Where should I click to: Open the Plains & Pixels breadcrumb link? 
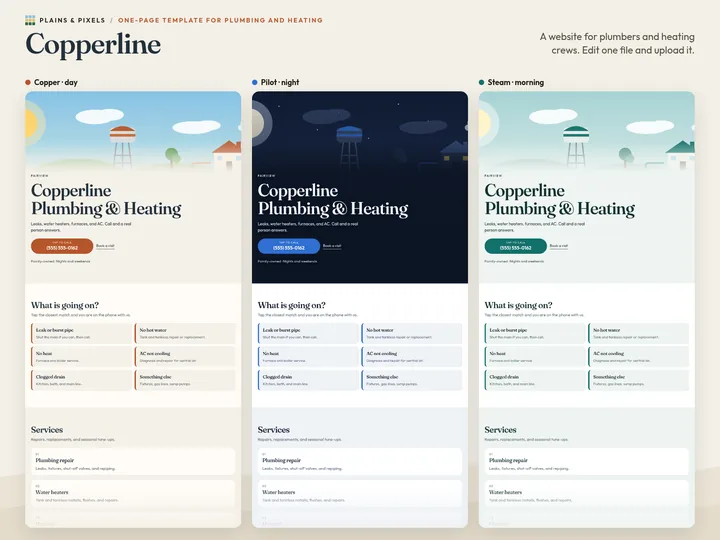[72, 20]
